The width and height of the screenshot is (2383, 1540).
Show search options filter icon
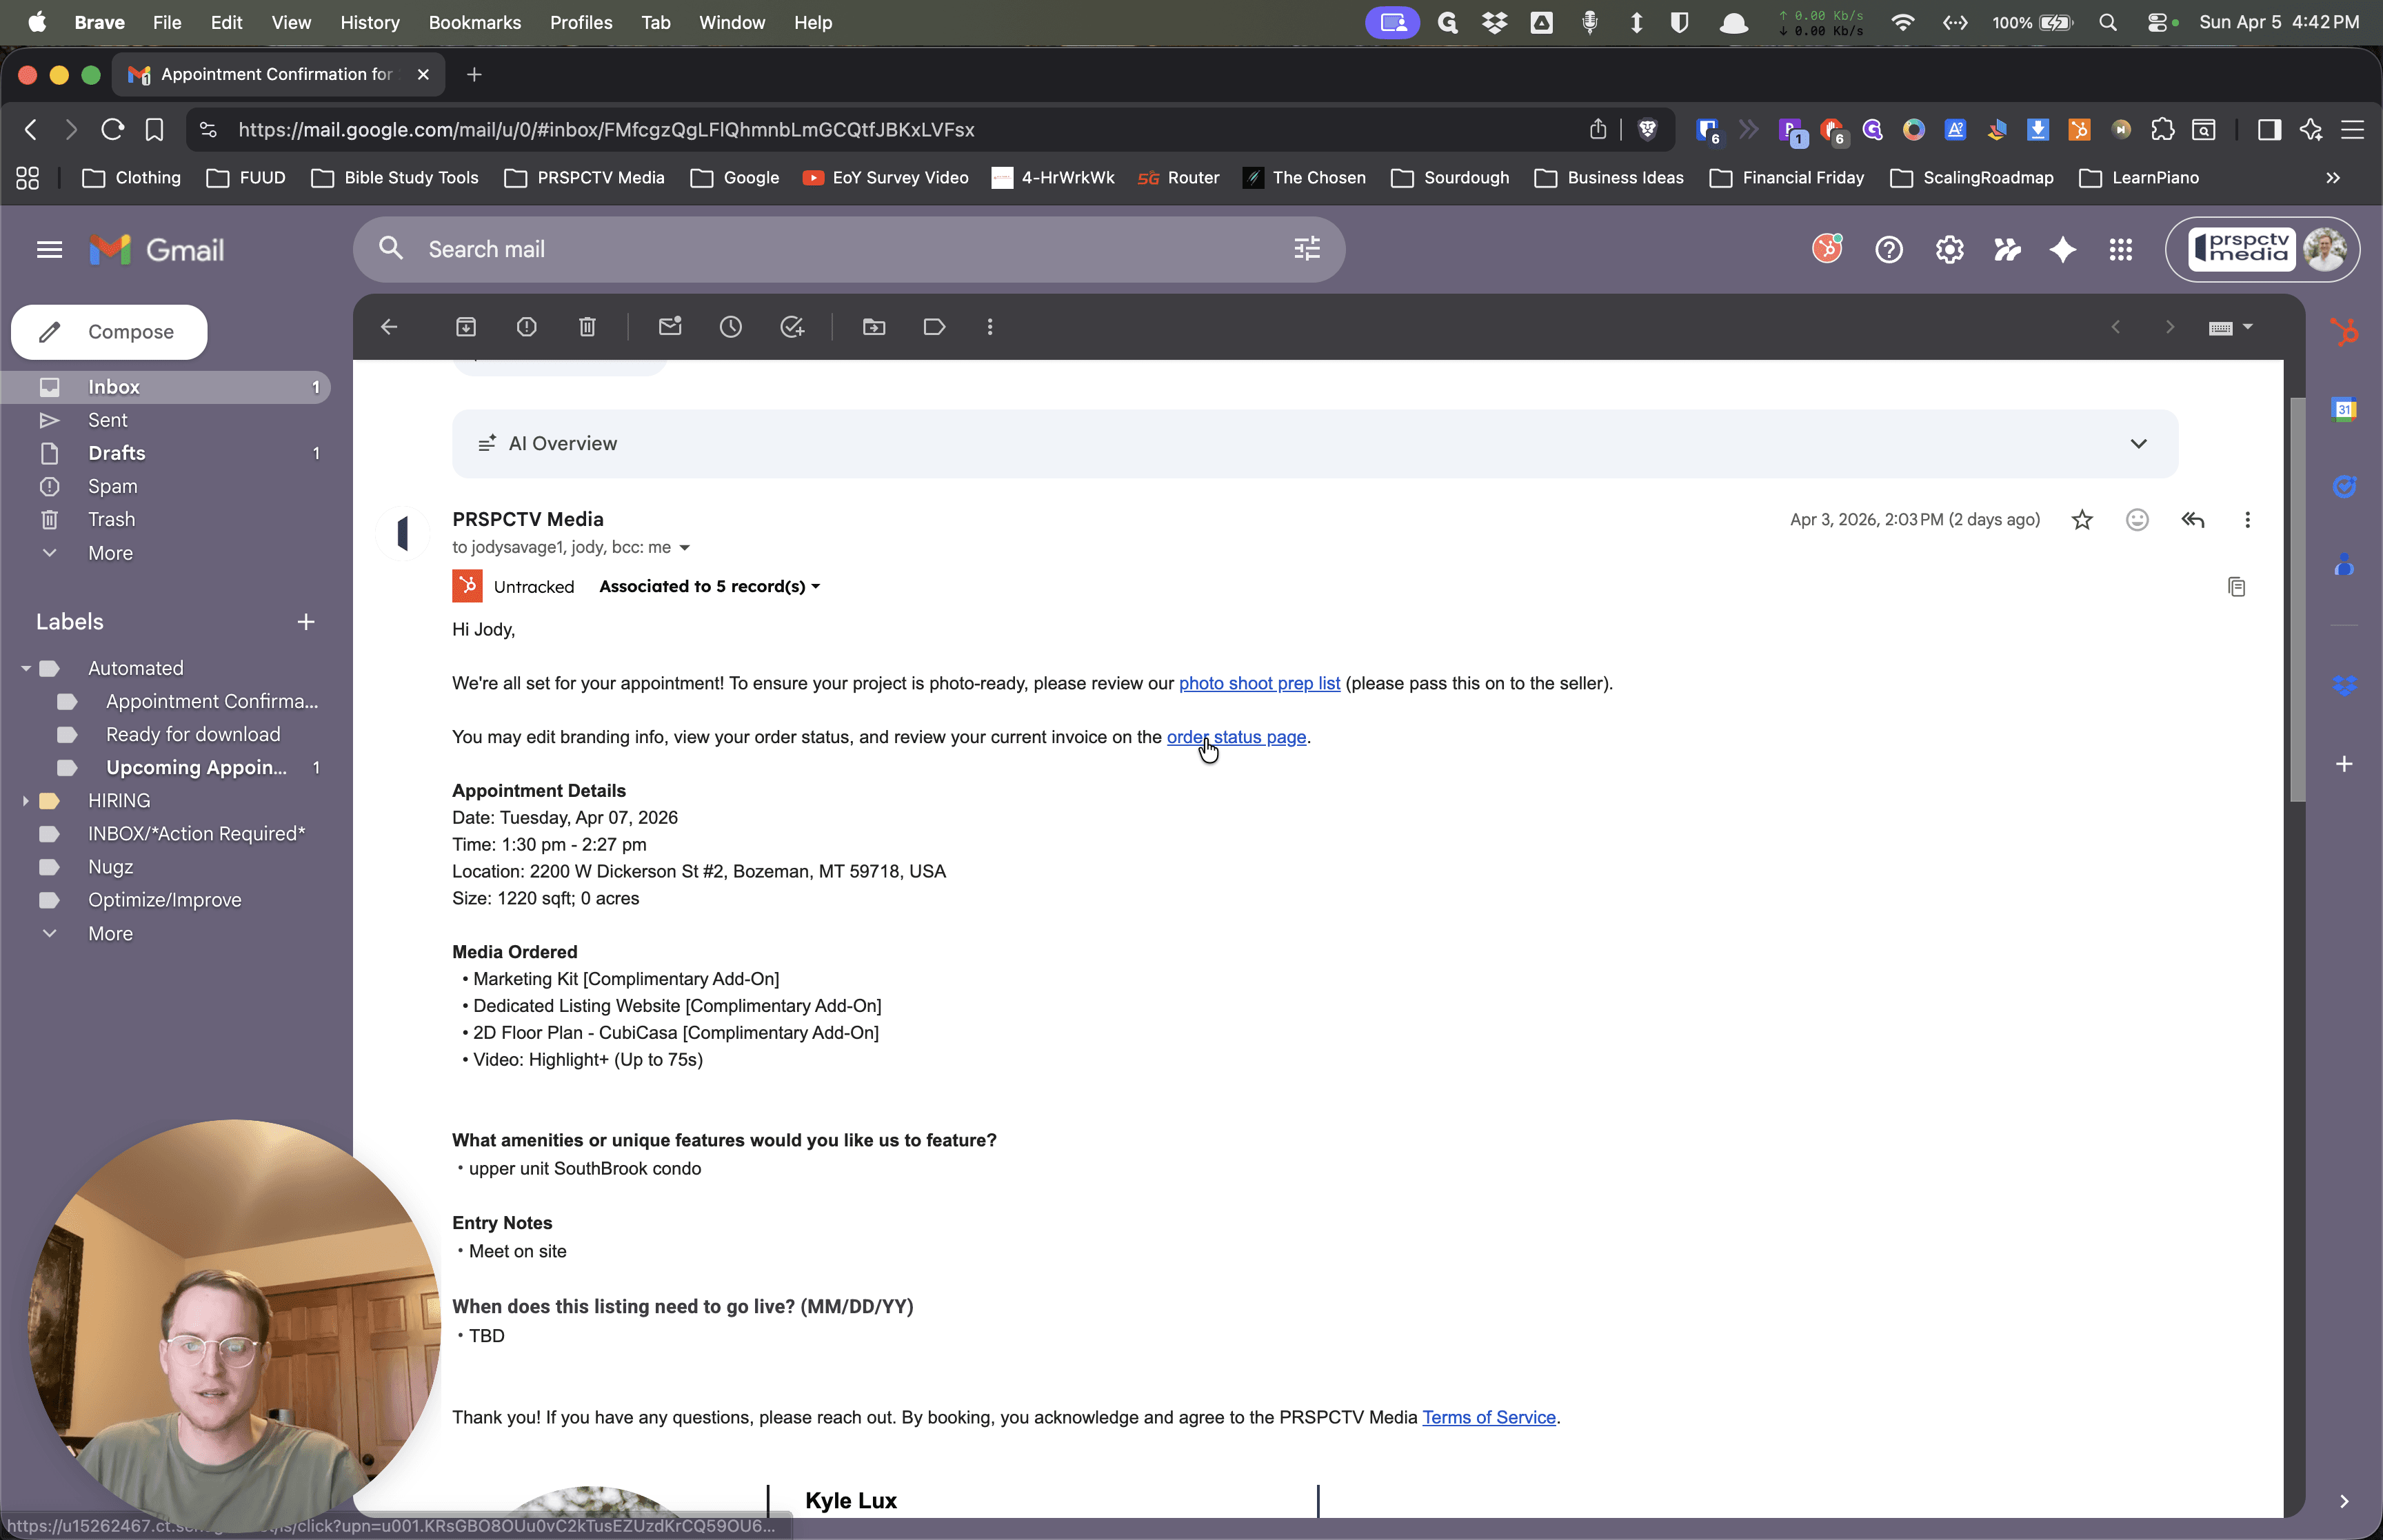(x=1306, y=250)
